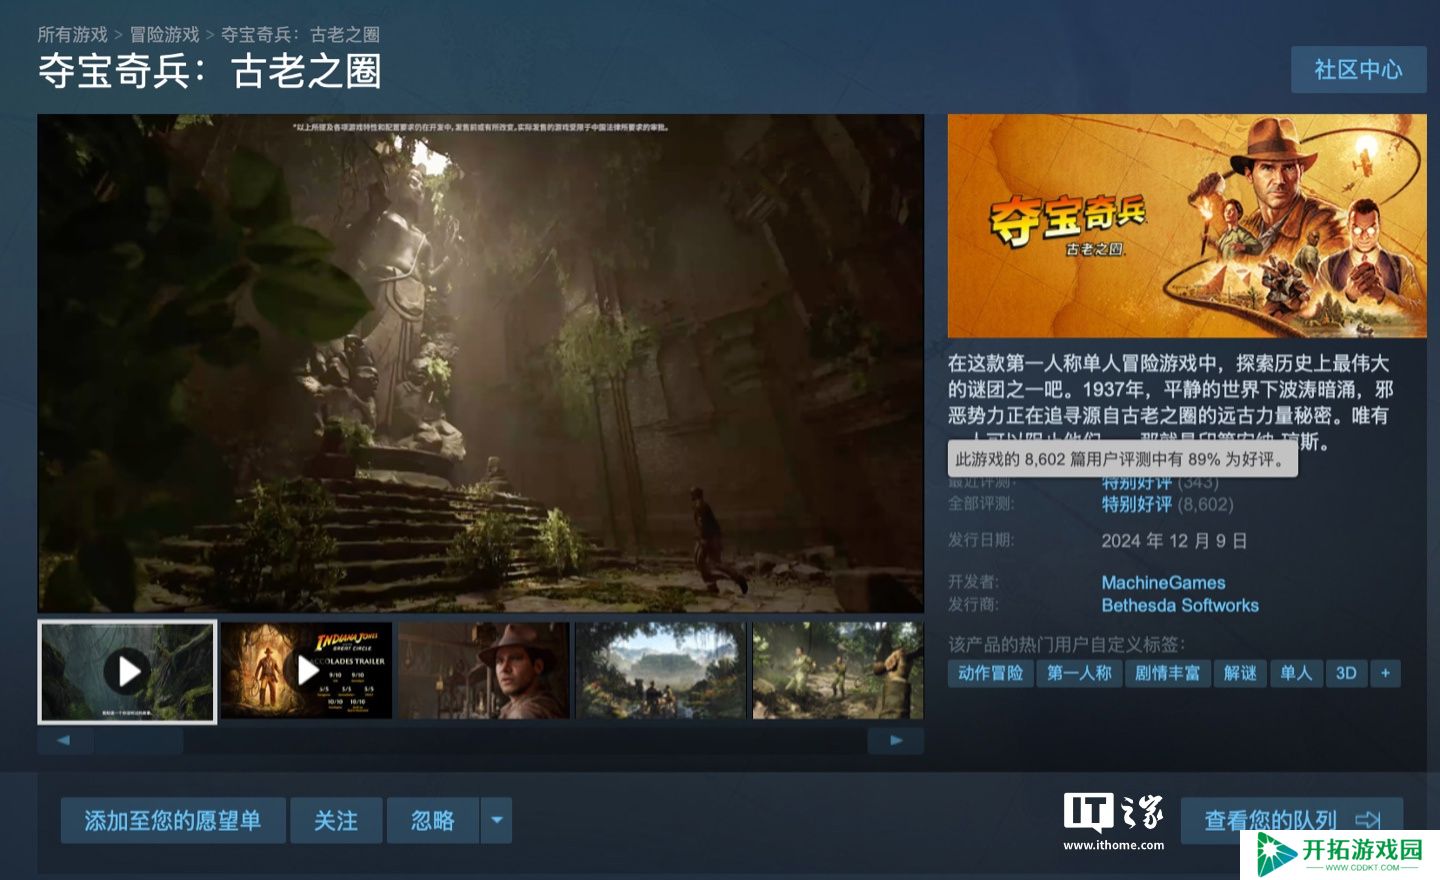Click the page title 夺宝奇兵：古老之圈
1440x880 pixels.
(x=209, y=72)
